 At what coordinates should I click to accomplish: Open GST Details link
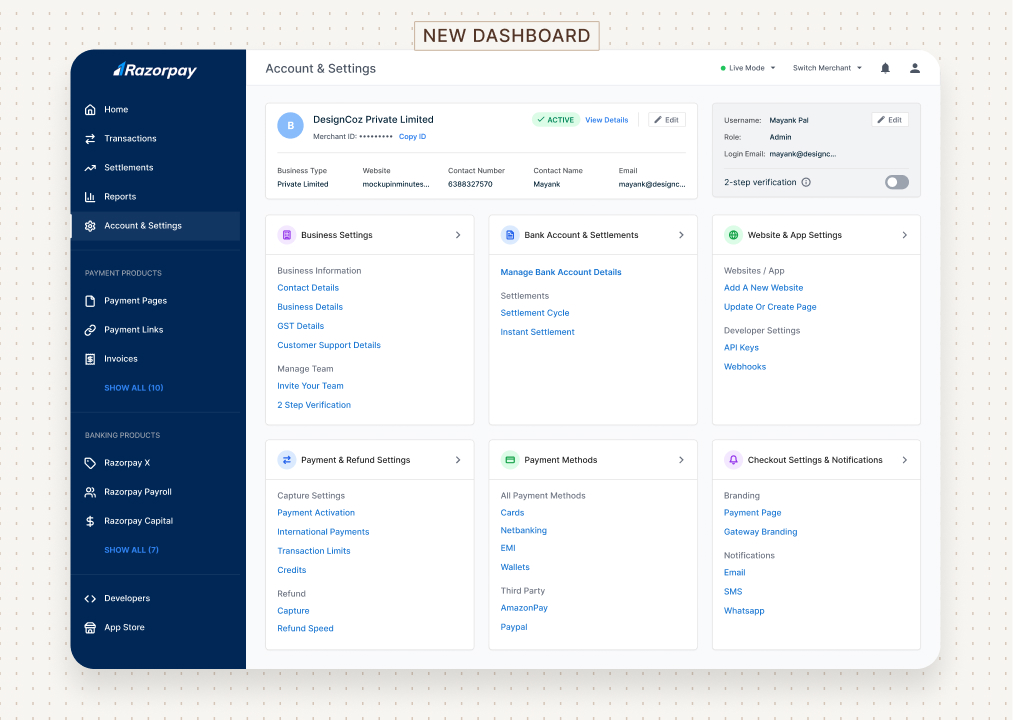[300, 326]
